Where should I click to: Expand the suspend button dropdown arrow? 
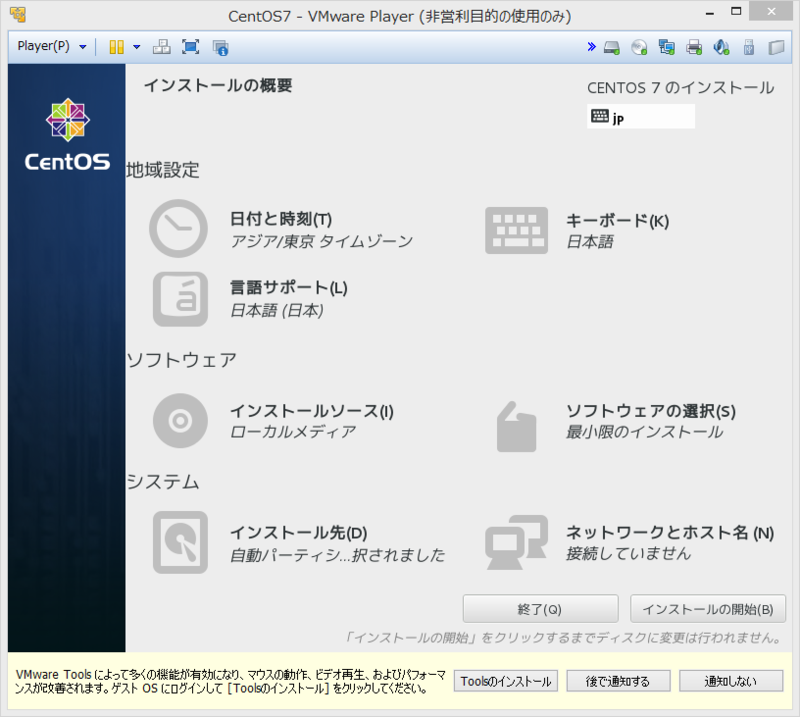(x=135, y=46)
